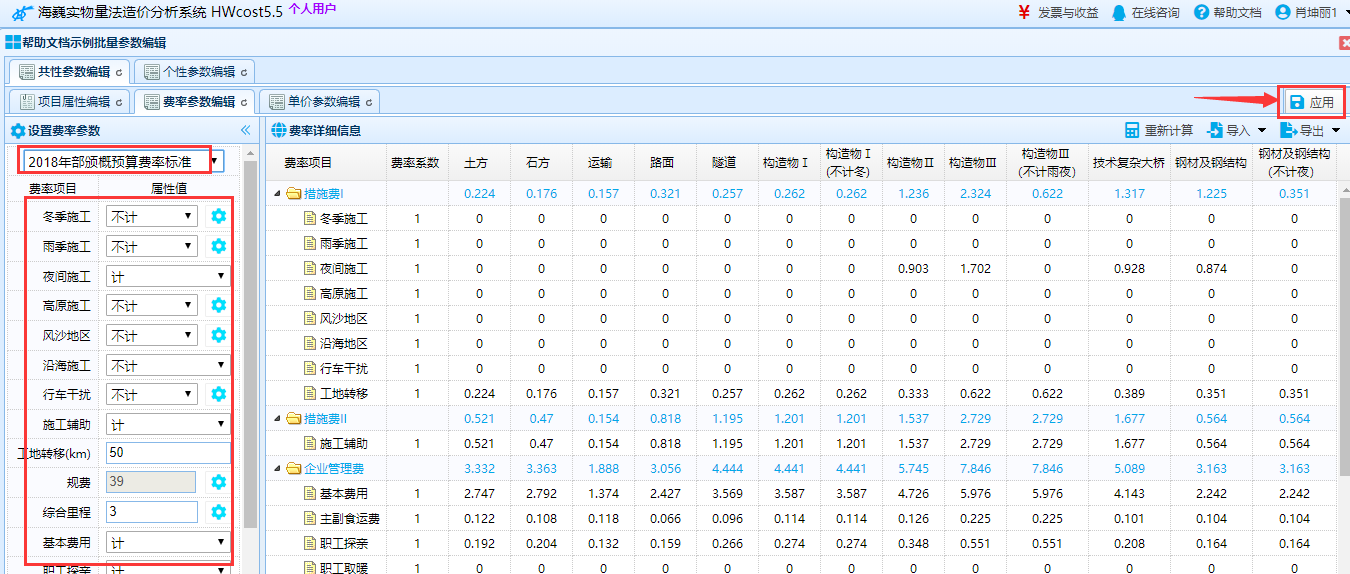
Task: Click the gear icon beside 综合里程
Action: tap(218, 512)
